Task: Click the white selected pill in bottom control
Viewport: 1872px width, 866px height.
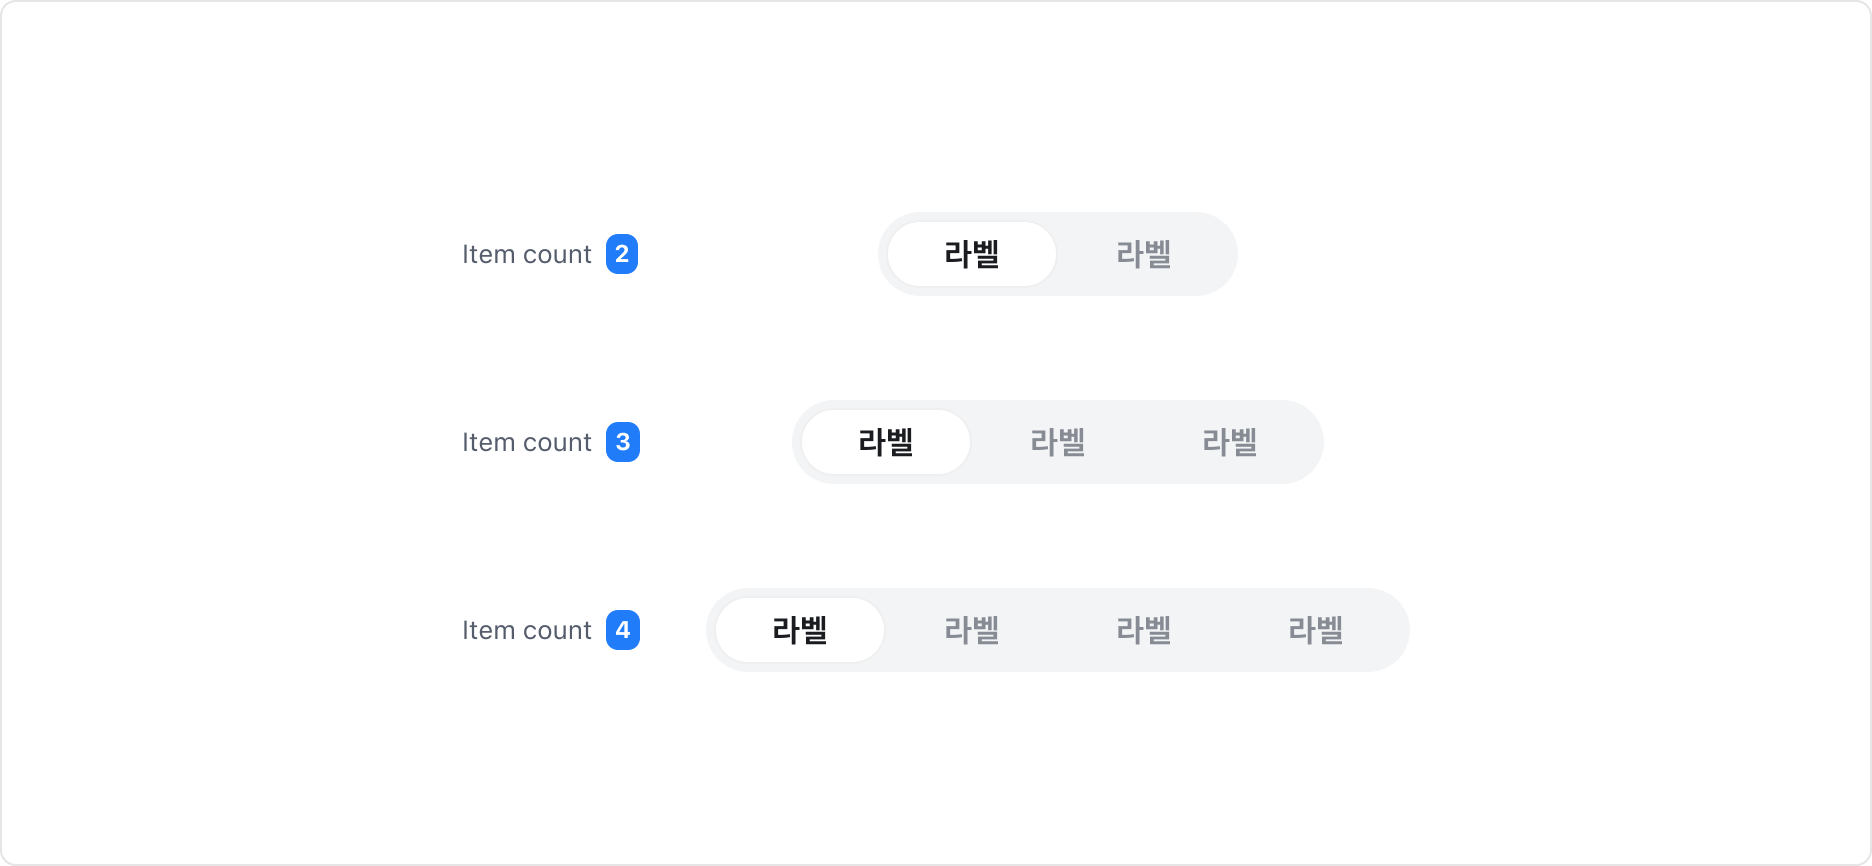Action: click(x=797, y=630)
